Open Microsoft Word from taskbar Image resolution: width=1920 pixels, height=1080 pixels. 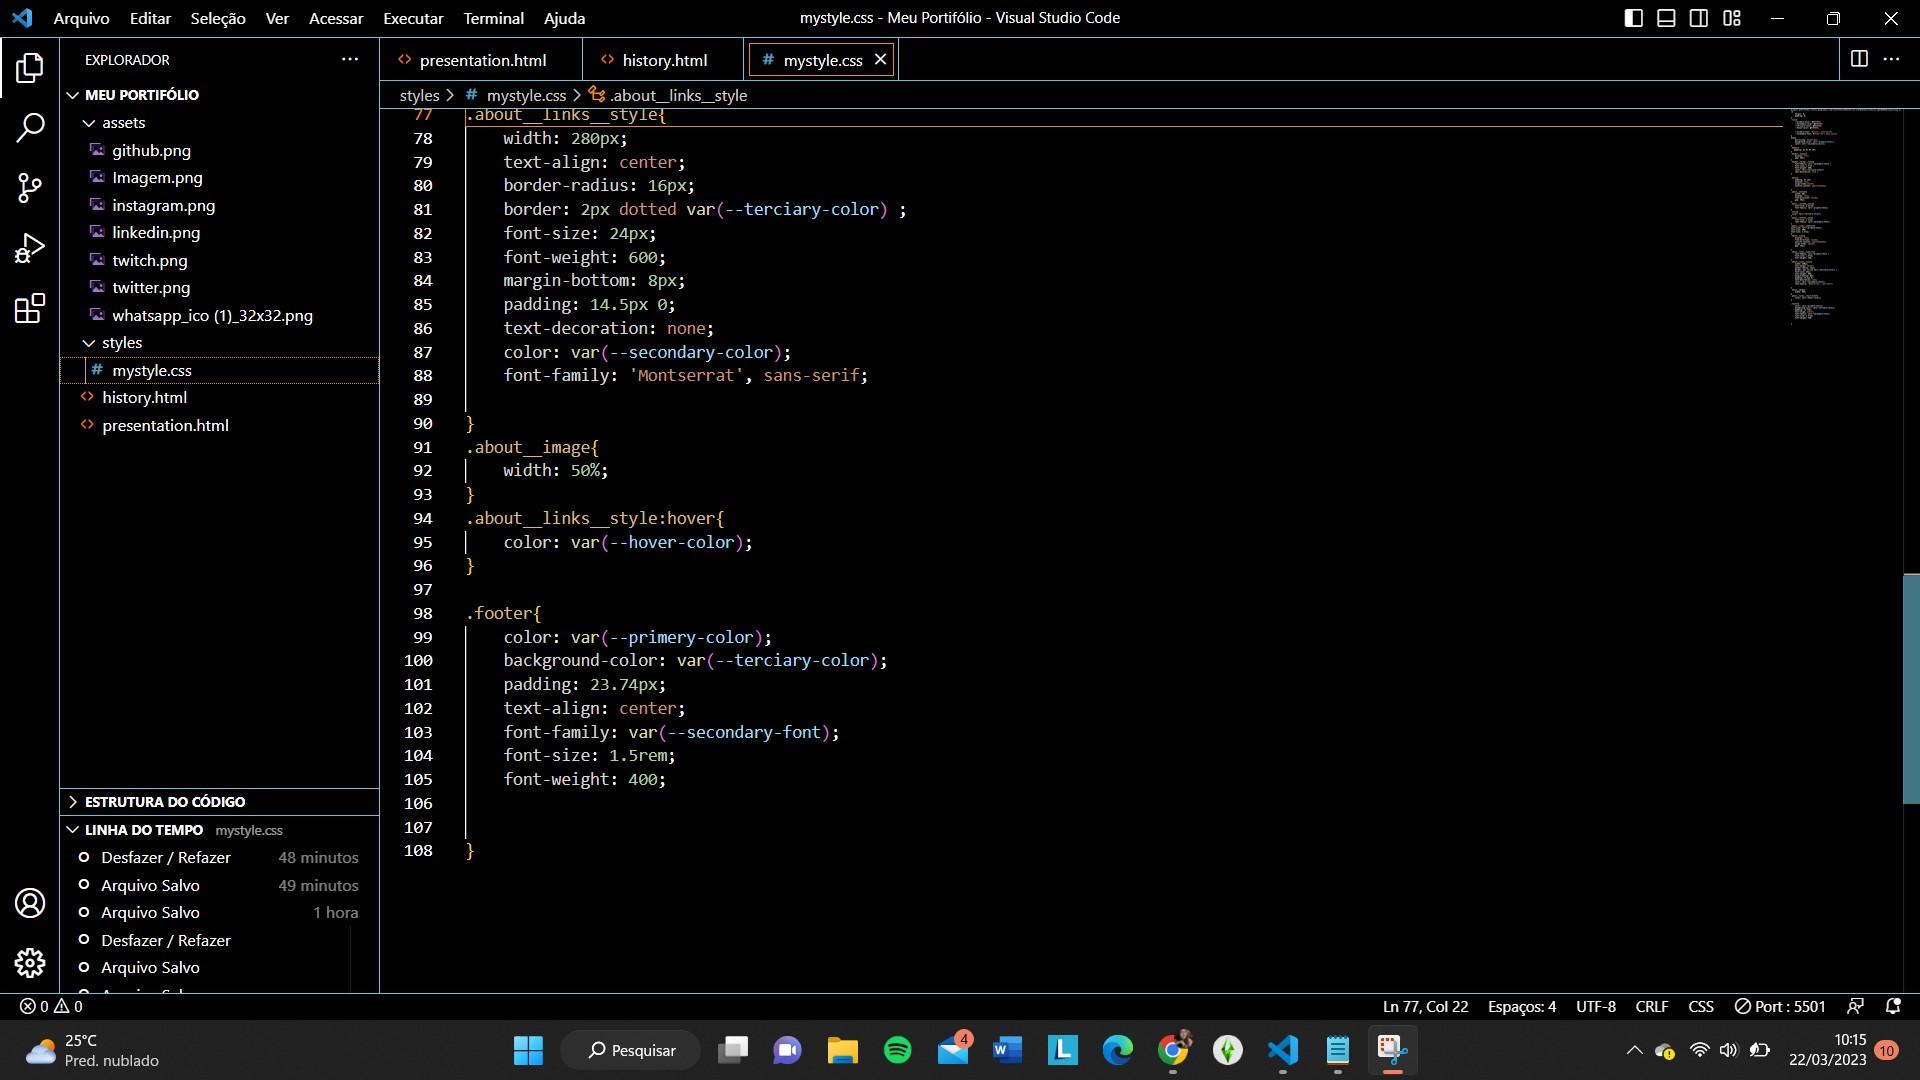1008,1050
